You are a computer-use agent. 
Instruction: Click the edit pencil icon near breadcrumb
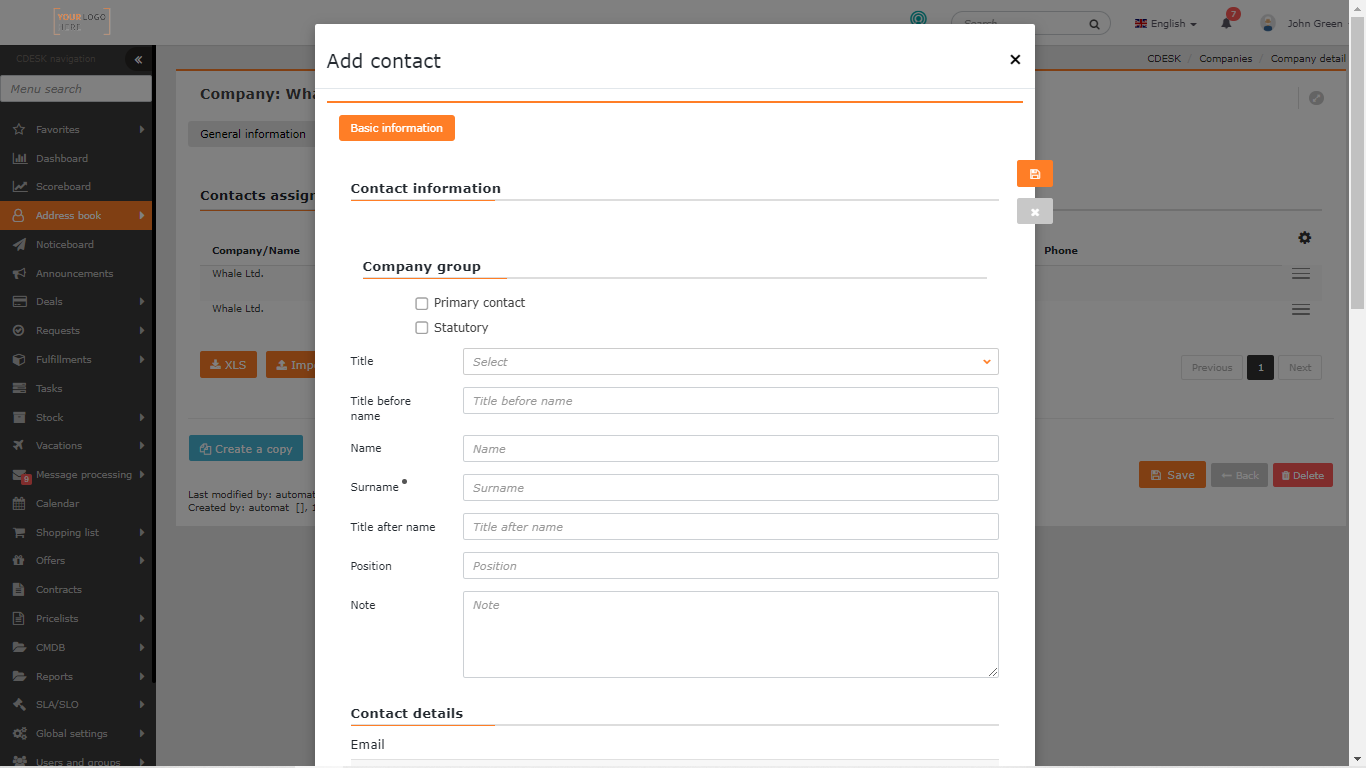(x=1316, y=98)
